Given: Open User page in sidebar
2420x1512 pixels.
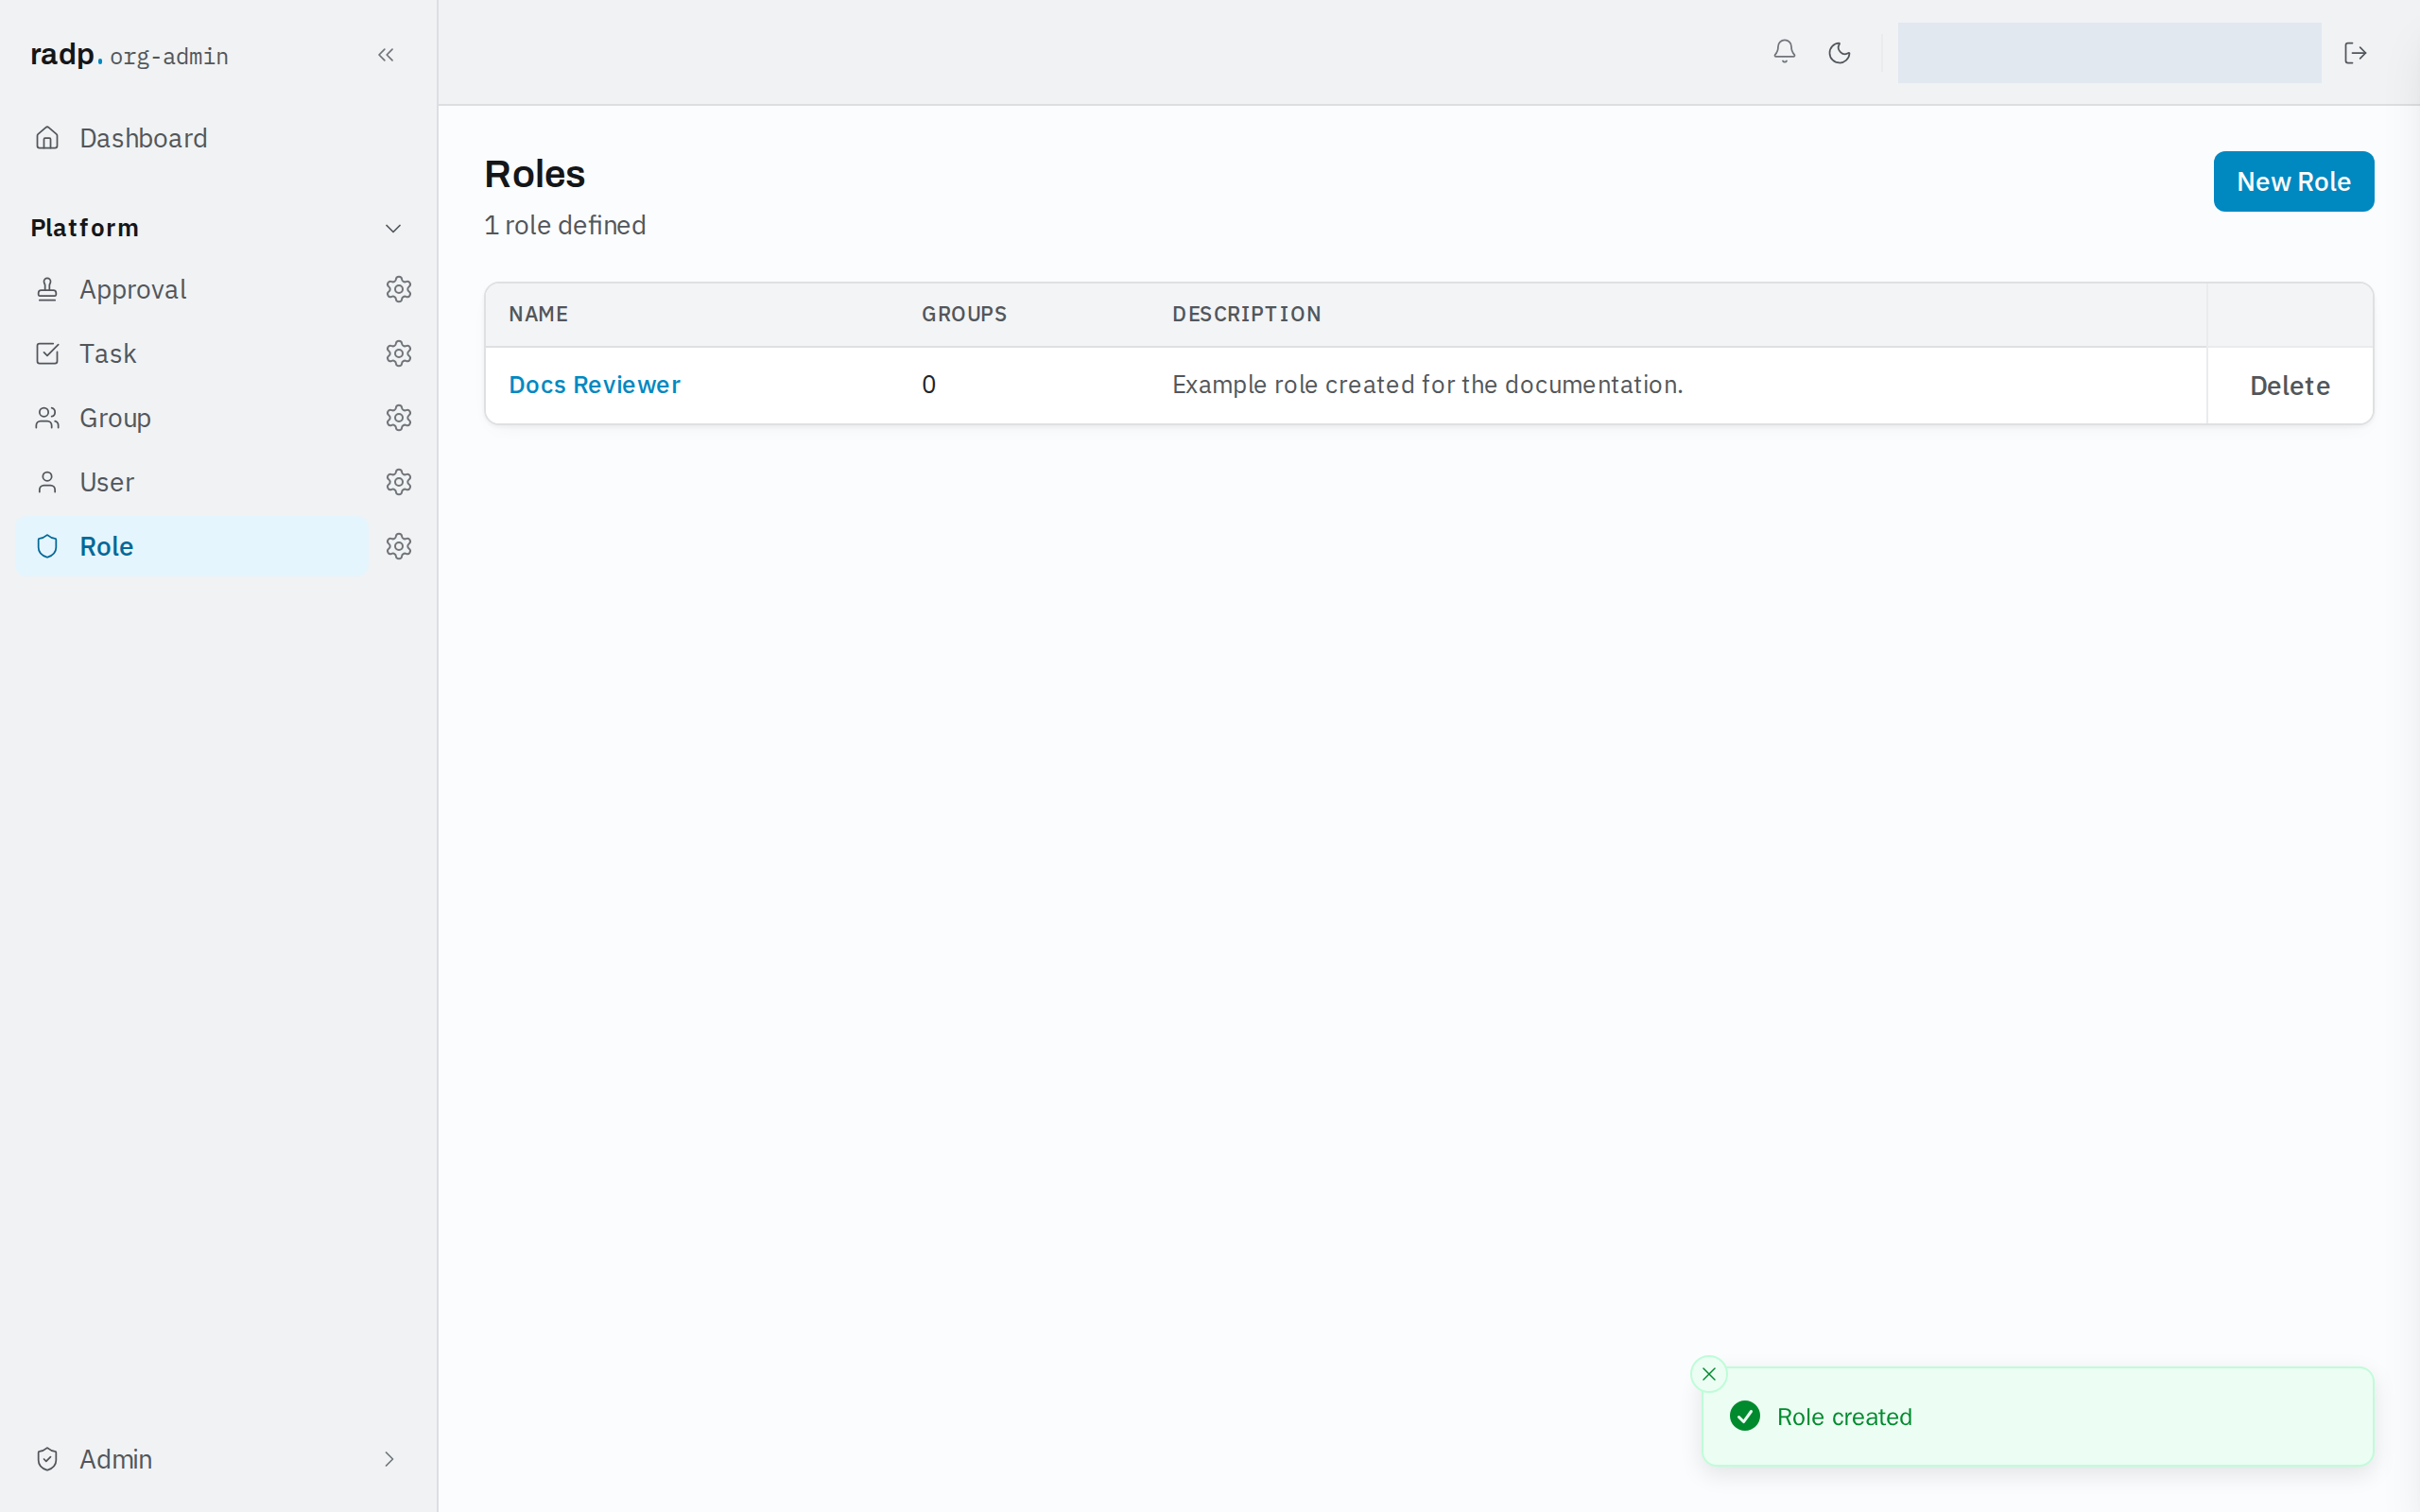Looking at the screenshot, I should tap(192, 482).
